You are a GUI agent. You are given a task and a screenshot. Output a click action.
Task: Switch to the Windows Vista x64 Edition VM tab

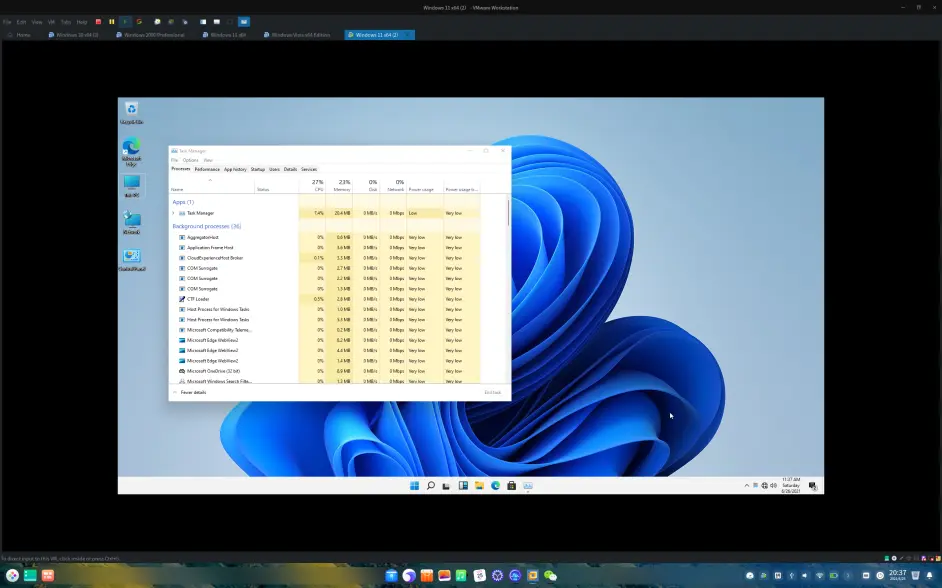pos(297,35)
